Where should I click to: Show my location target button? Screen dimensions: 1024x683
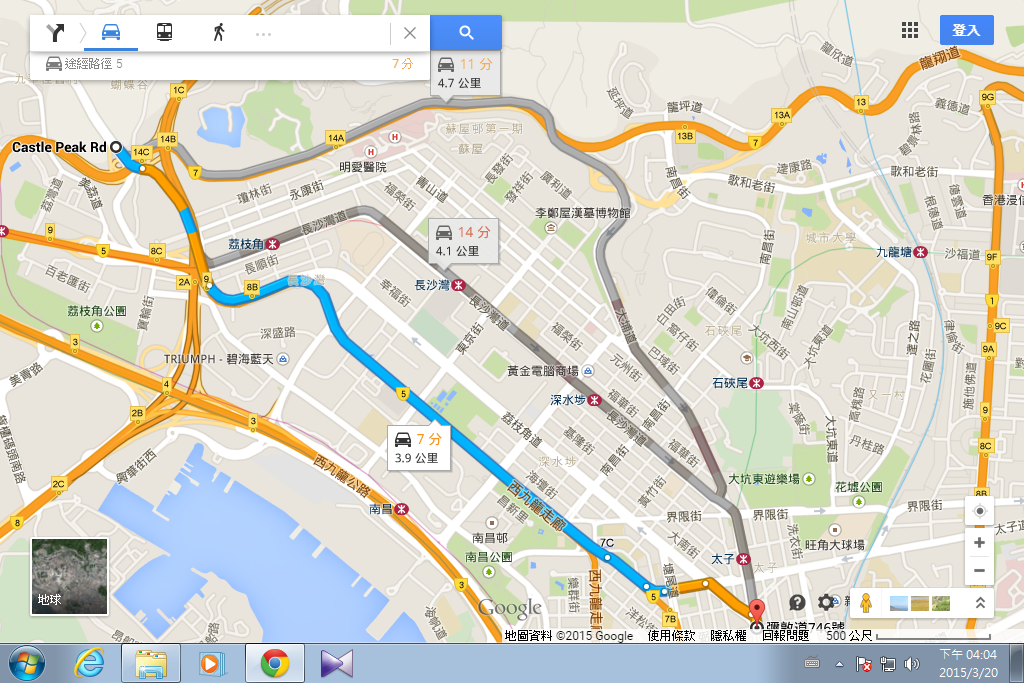pos(980,511)
